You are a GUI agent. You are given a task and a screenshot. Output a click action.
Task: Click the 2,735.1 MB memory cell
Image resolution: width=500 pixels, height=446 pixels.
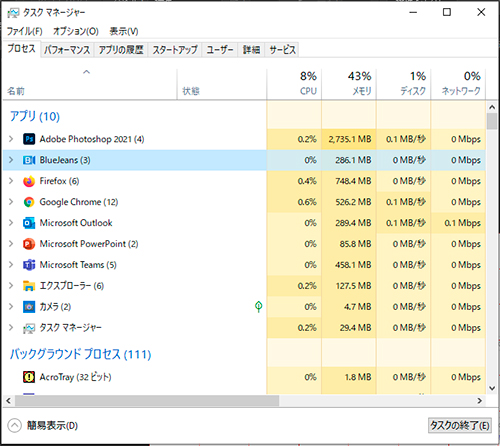pyautogui.click(x=350, y=139)
